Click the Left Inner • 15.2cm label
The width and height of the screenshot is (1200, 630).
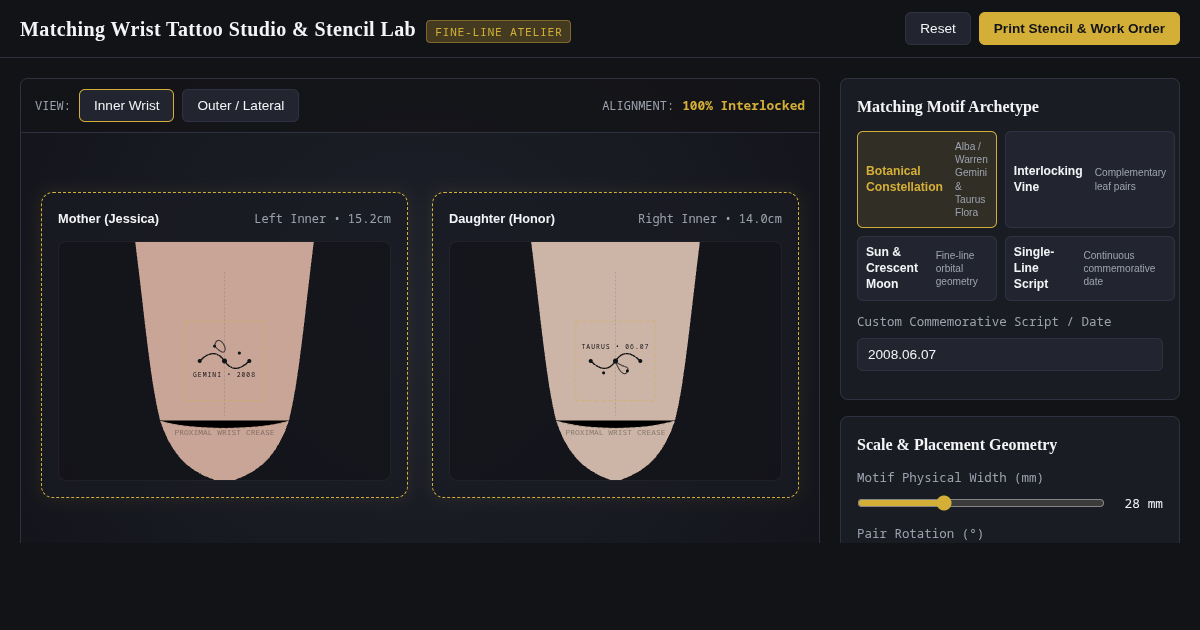coord(322,218)
